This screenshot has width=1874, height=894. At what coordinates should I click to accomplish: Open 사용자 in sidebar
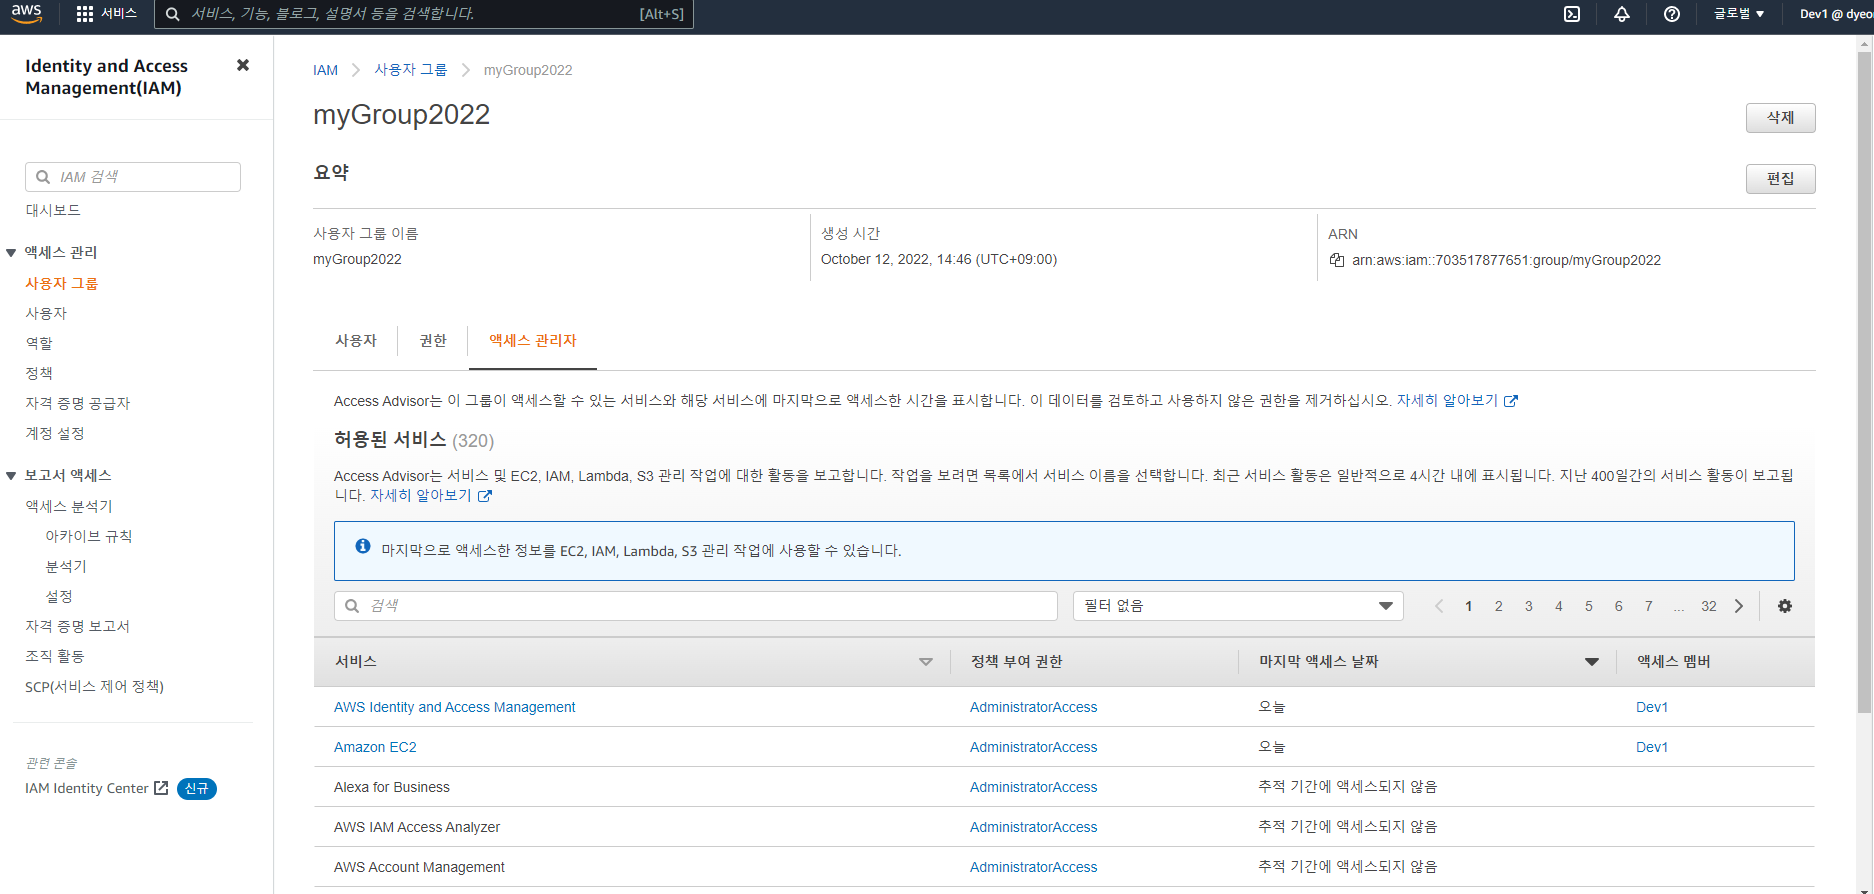[46, 313]
